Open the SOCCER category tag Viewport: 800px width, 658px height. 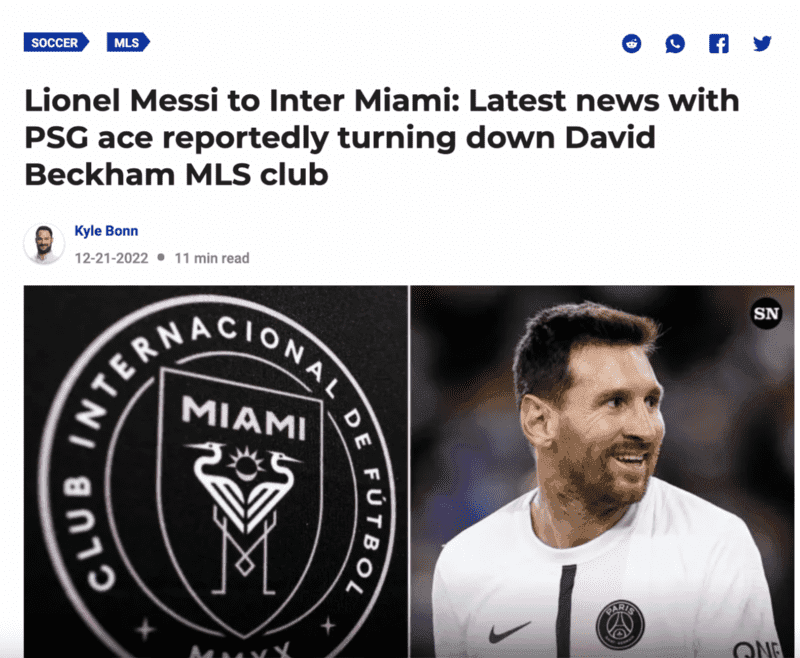56,43
